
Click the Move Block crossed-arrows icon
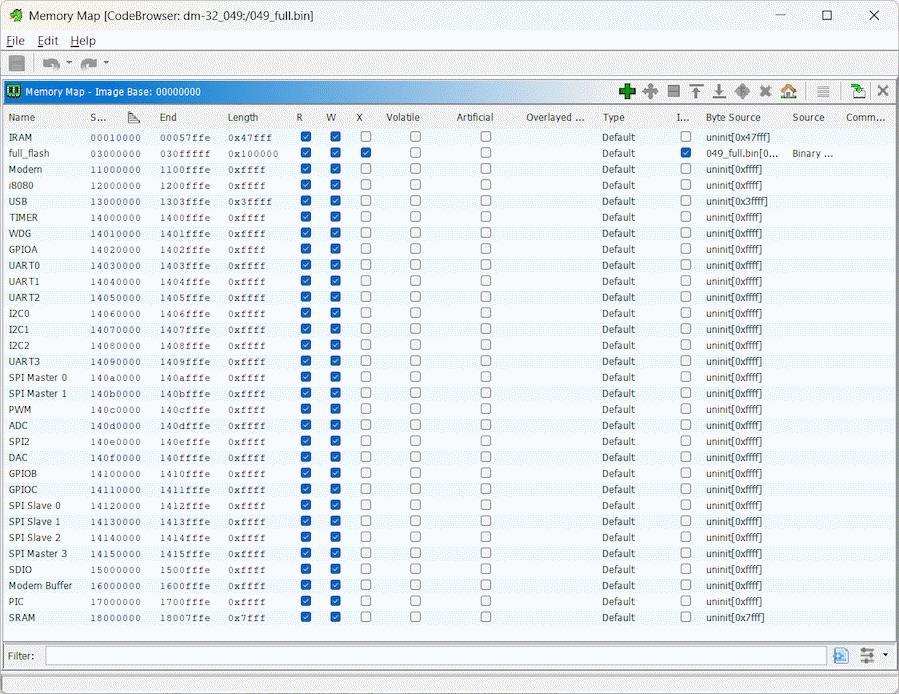(650, 91)
